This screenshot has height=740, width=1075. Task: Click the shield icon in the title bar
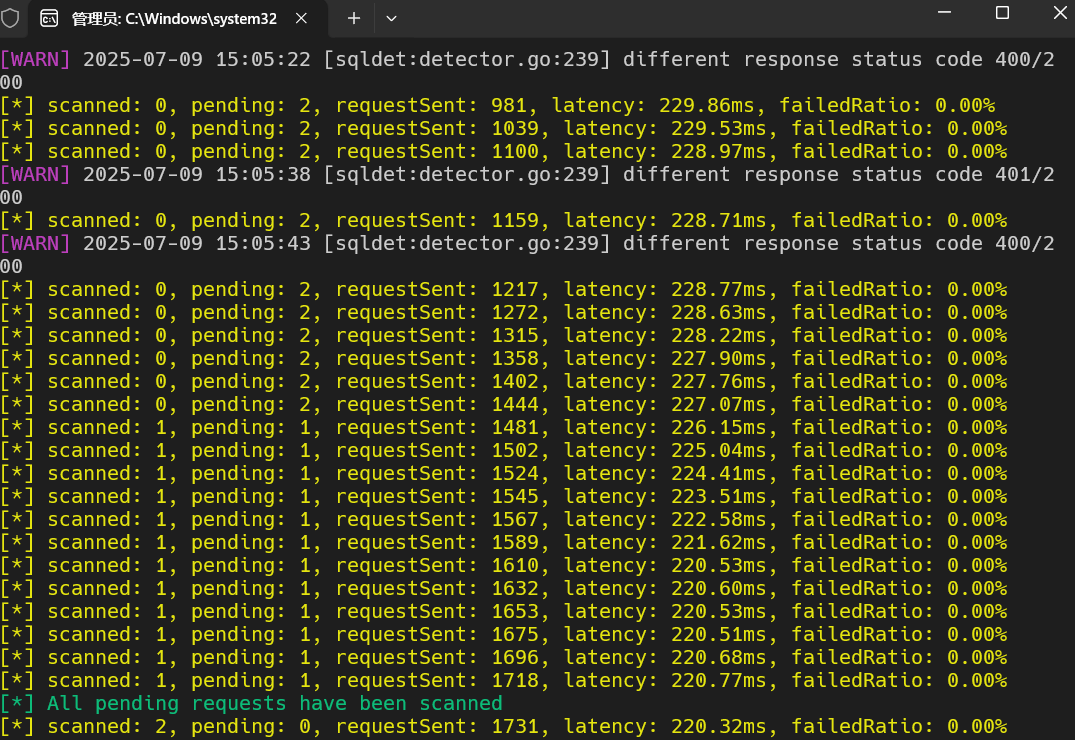(x=10, y=18)
